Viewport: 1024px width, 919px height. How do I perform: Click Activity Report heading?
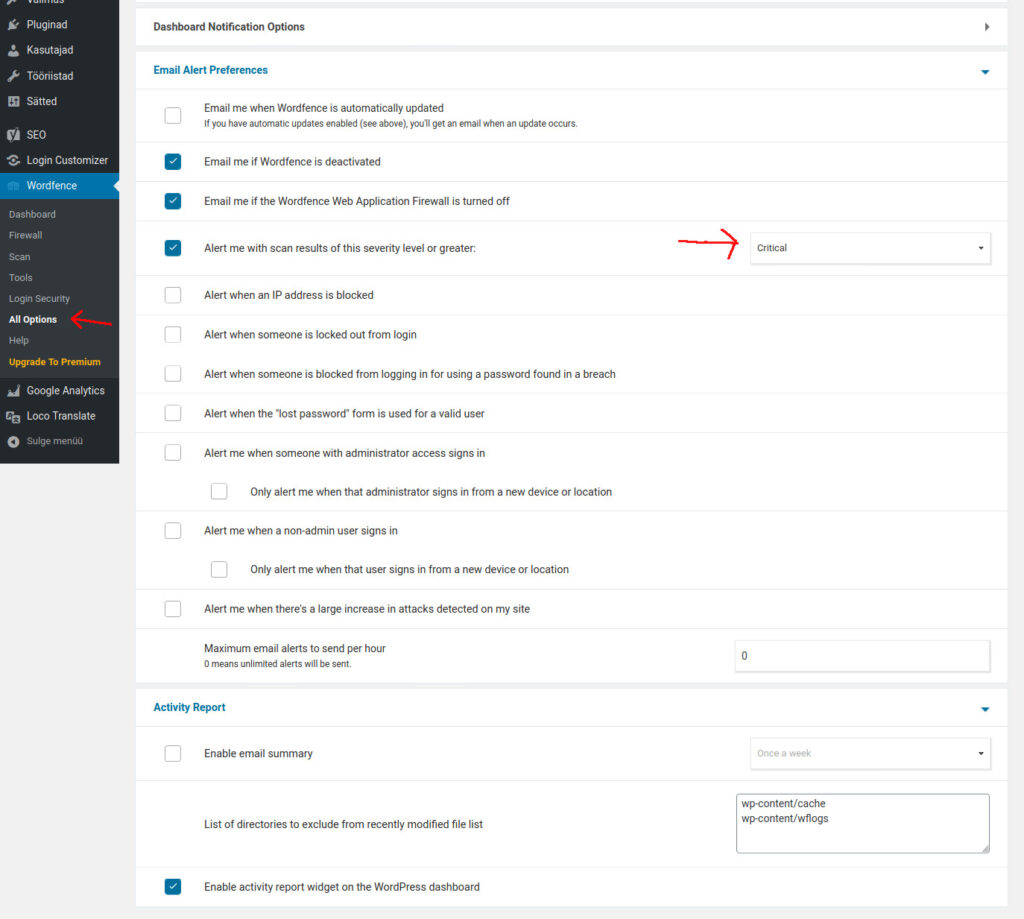click(189, 707)
